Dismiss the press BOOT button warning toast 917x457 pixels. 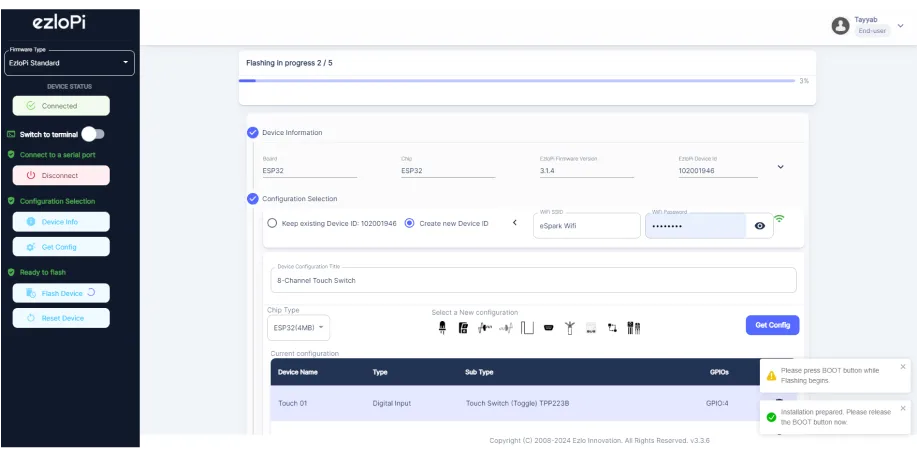pos(902,367)
